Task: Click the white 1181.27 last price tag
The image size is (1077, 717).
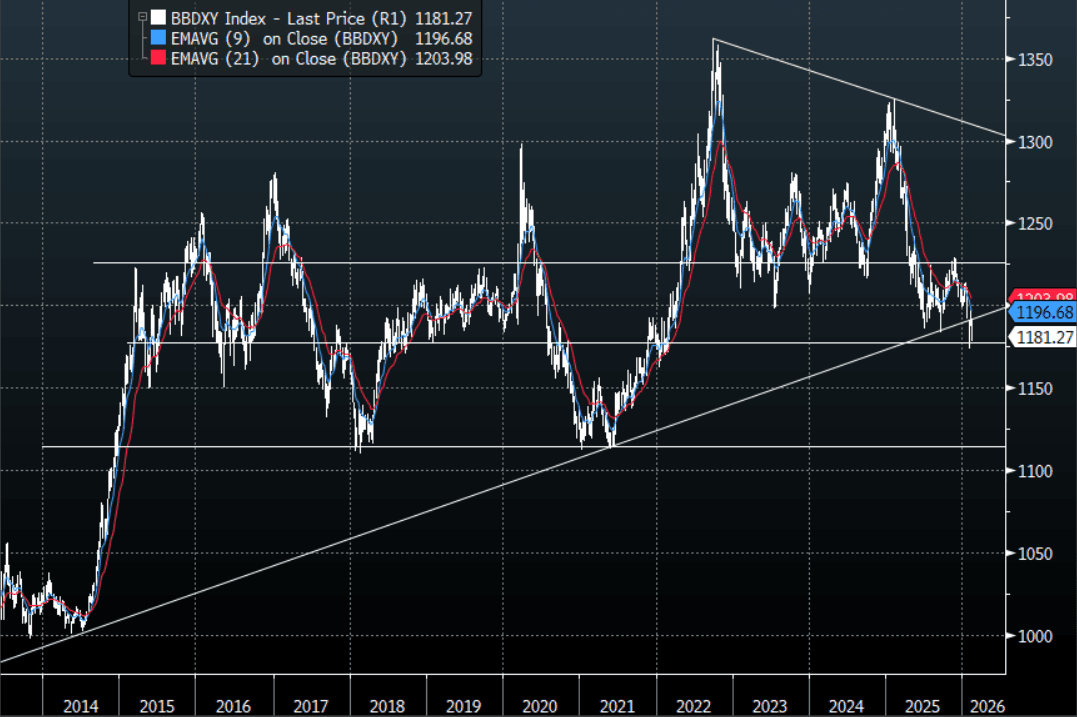Action: click(1043, 338)
